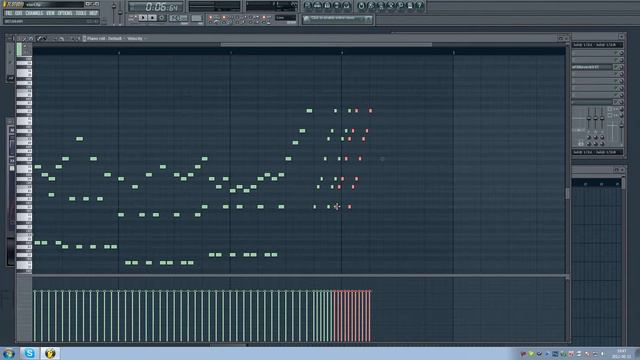The height and width of the screenshot is (360, 640).
Task: Click the question-mark help icon
Action: 419,5
